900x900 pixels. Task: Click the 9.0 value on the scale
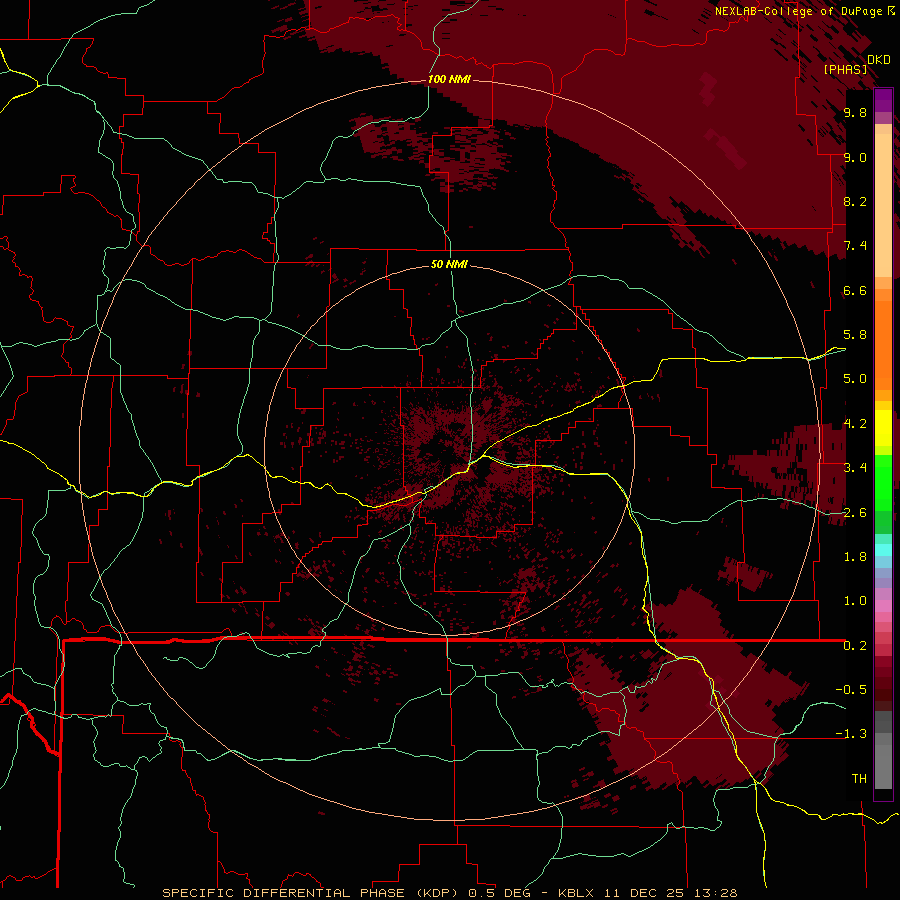(x=855, y=157)
